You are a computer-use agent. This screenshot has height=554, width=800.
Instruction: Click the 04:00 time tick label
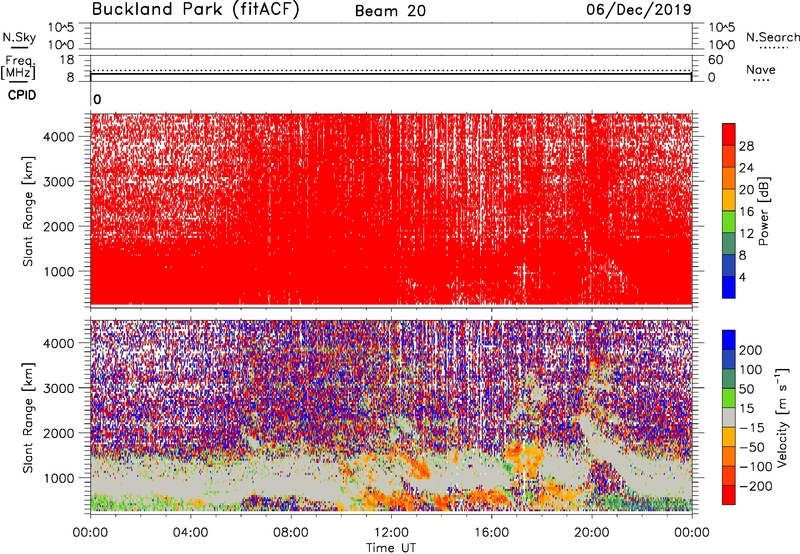click(190, 533)
